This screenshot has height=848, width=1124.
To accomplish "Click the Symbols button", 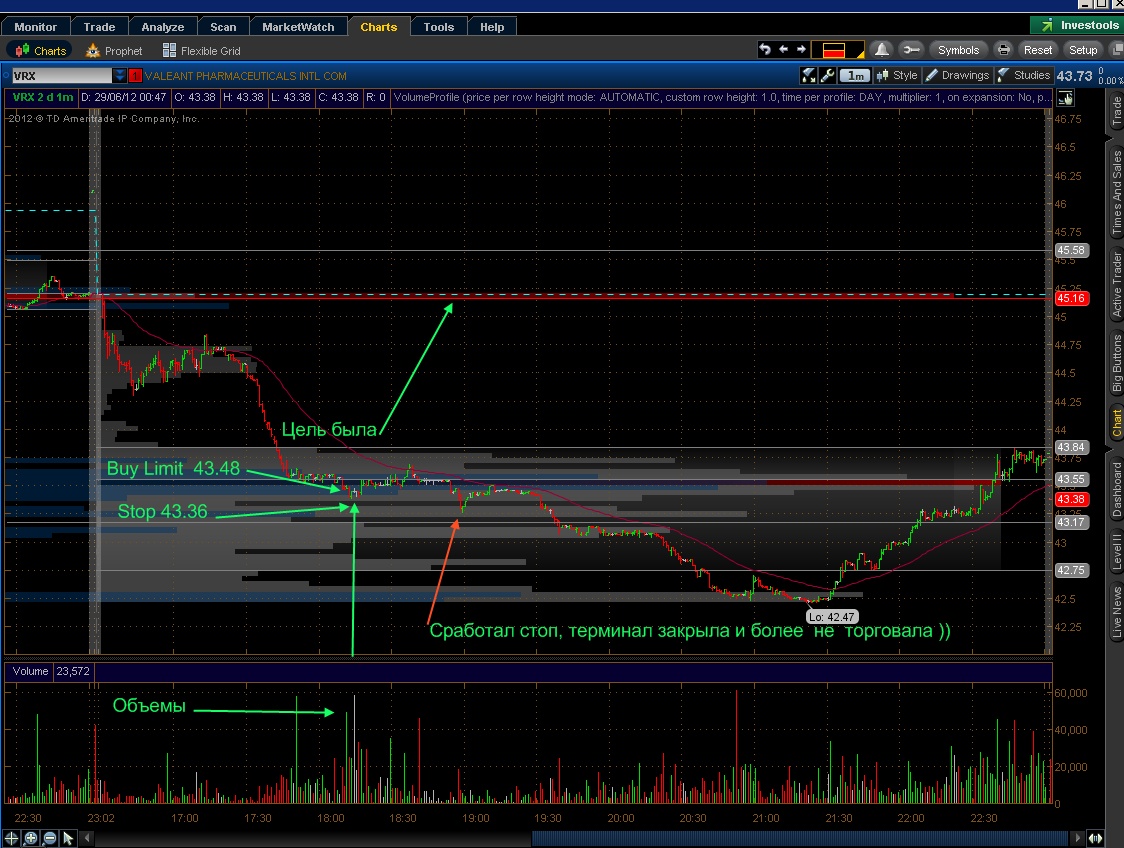I will tap(958, 49).
